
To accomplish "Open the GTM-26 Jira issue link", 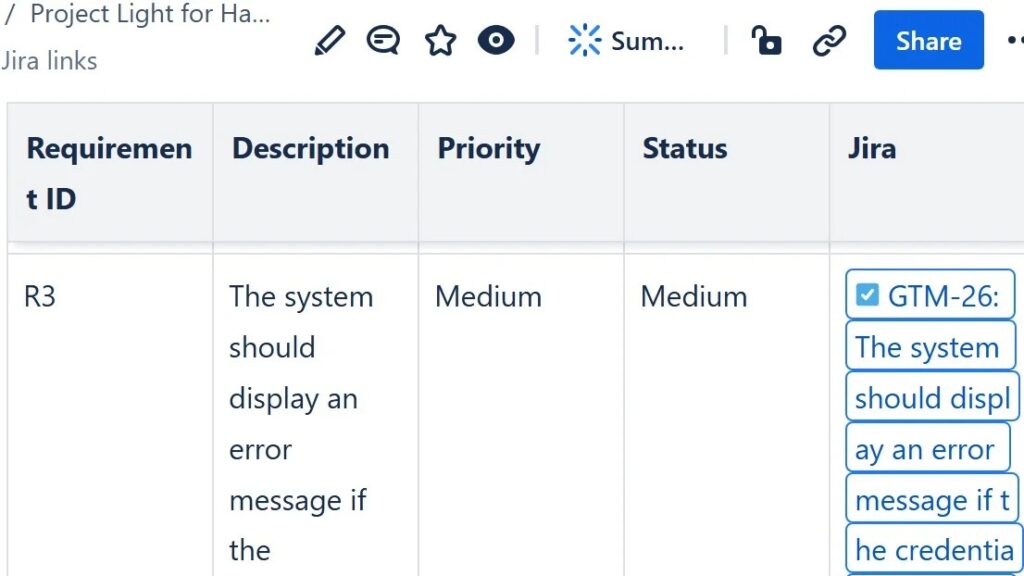I will coord(949,297).
